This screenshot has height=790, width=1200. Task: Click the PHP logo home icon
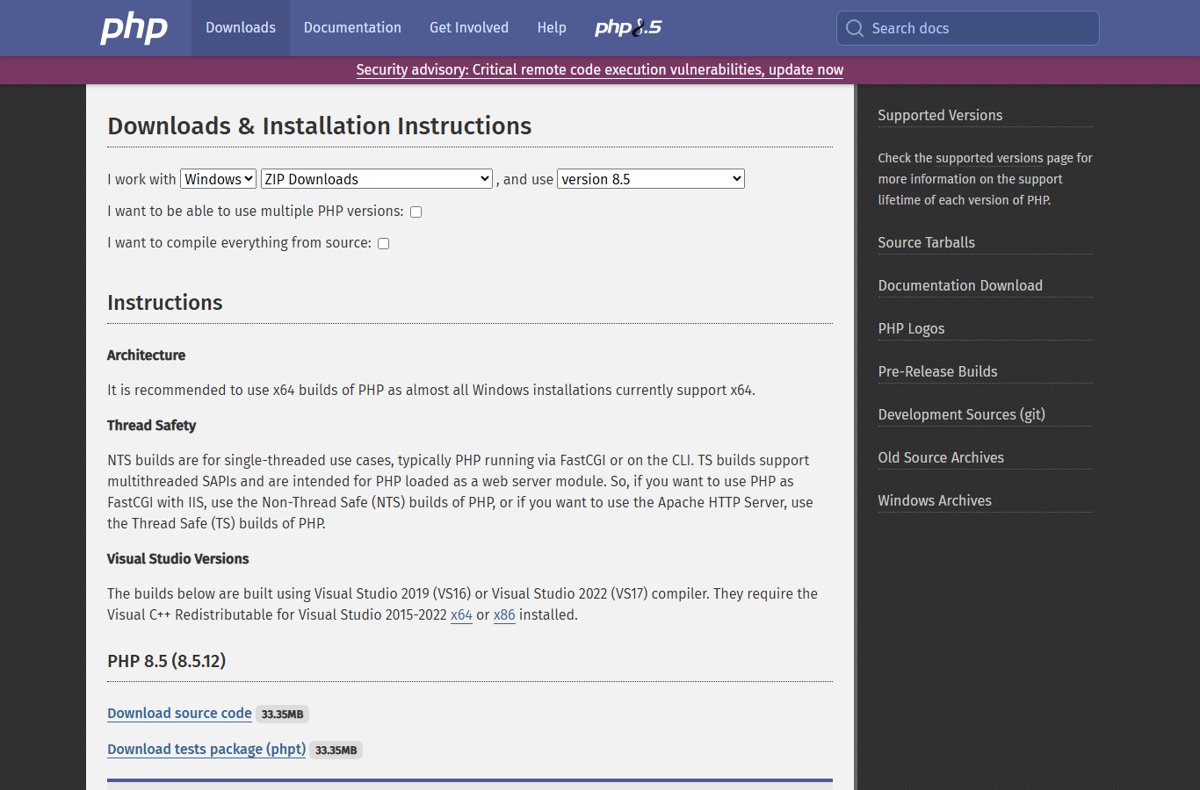(134, 28)
